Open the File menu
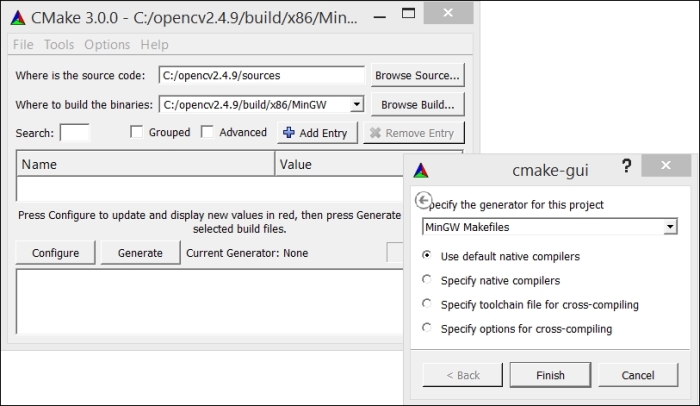Image resolution: width=700 pixels, height=406 pixels. tap(23, 45)
